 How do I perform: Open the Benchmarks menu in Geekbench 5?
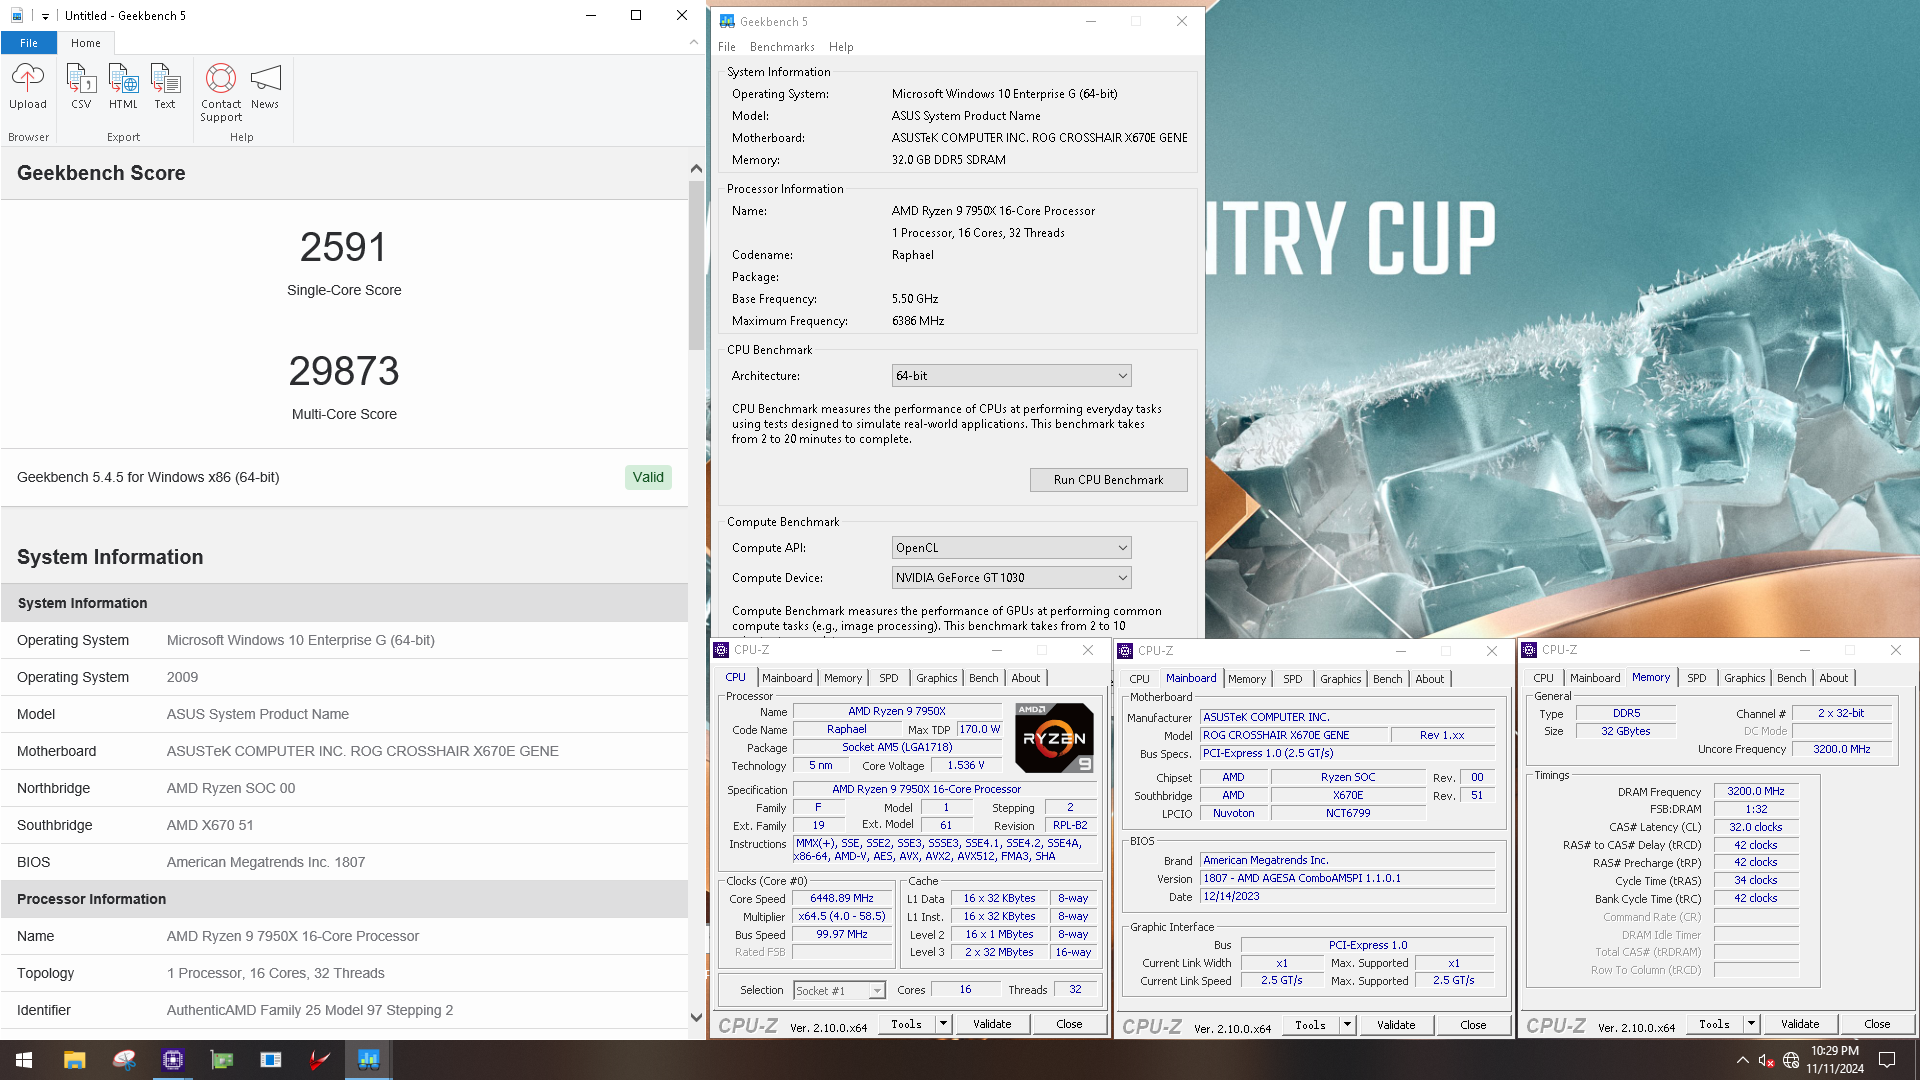click(x=782, y=47)
